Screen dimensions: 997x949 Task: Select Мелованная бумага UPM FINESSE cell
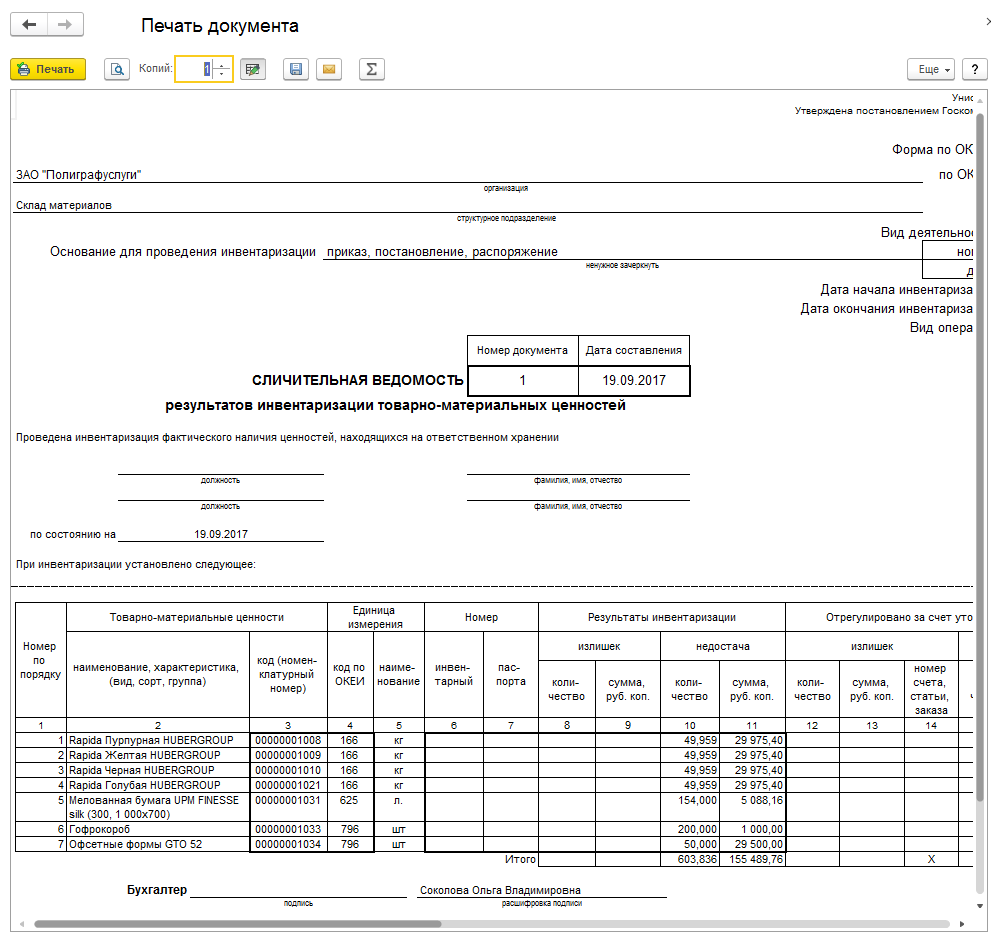tap(158, 807)
